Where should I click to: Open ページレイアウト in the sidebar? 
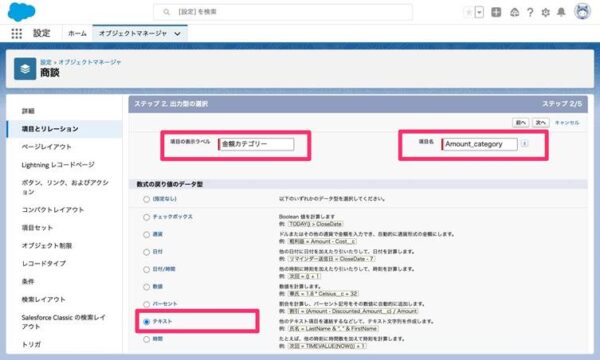click(x=46, y=147)
